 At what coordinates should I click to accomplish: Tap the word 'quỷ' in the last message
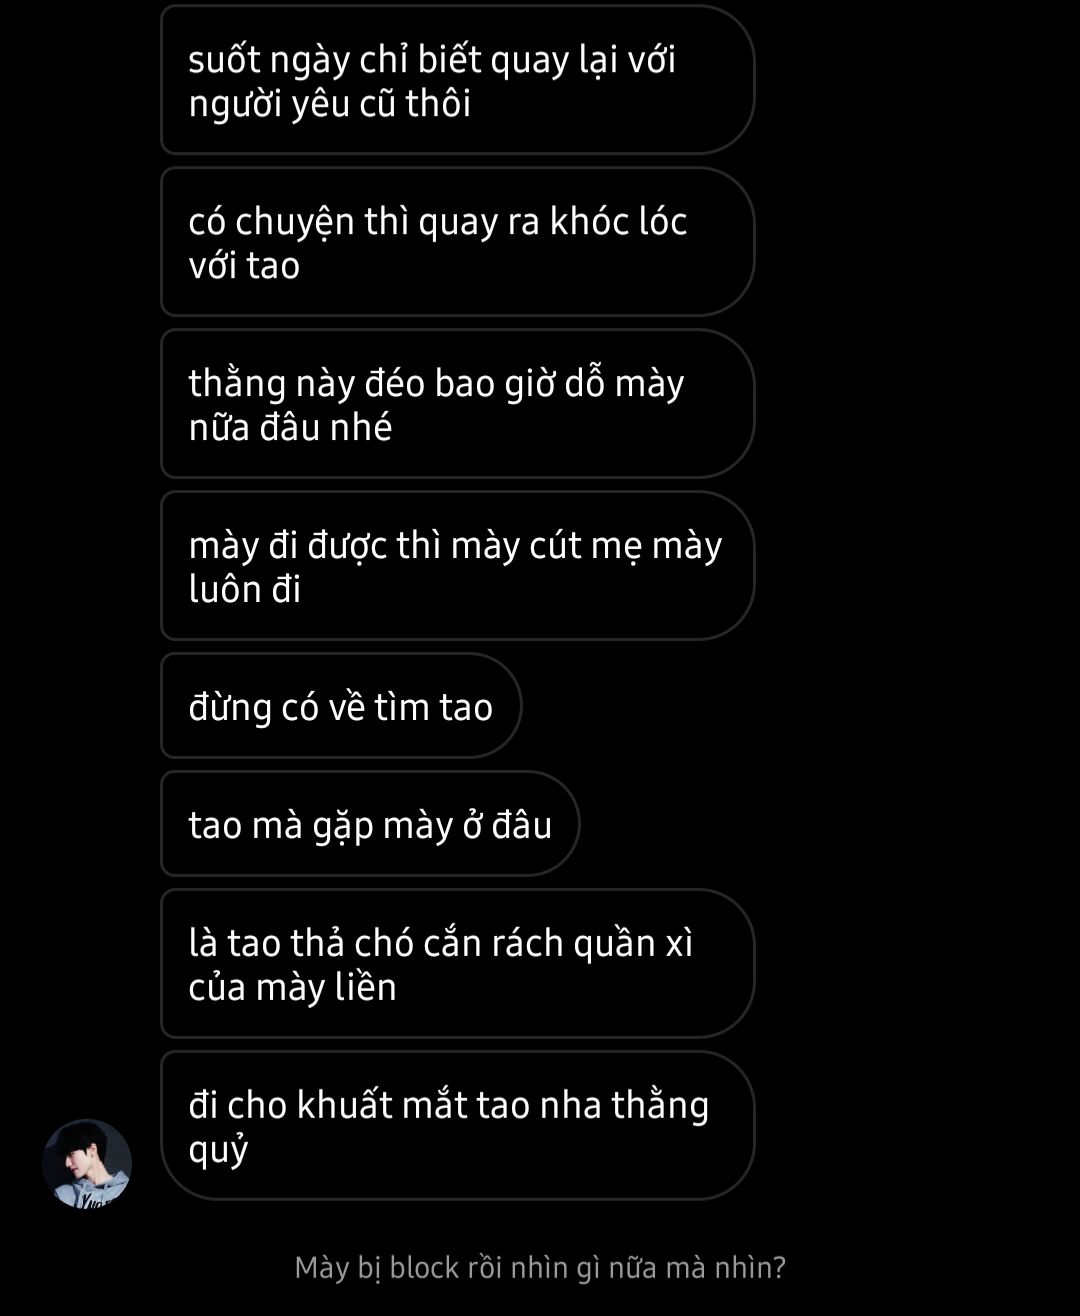click(218, 1151)
